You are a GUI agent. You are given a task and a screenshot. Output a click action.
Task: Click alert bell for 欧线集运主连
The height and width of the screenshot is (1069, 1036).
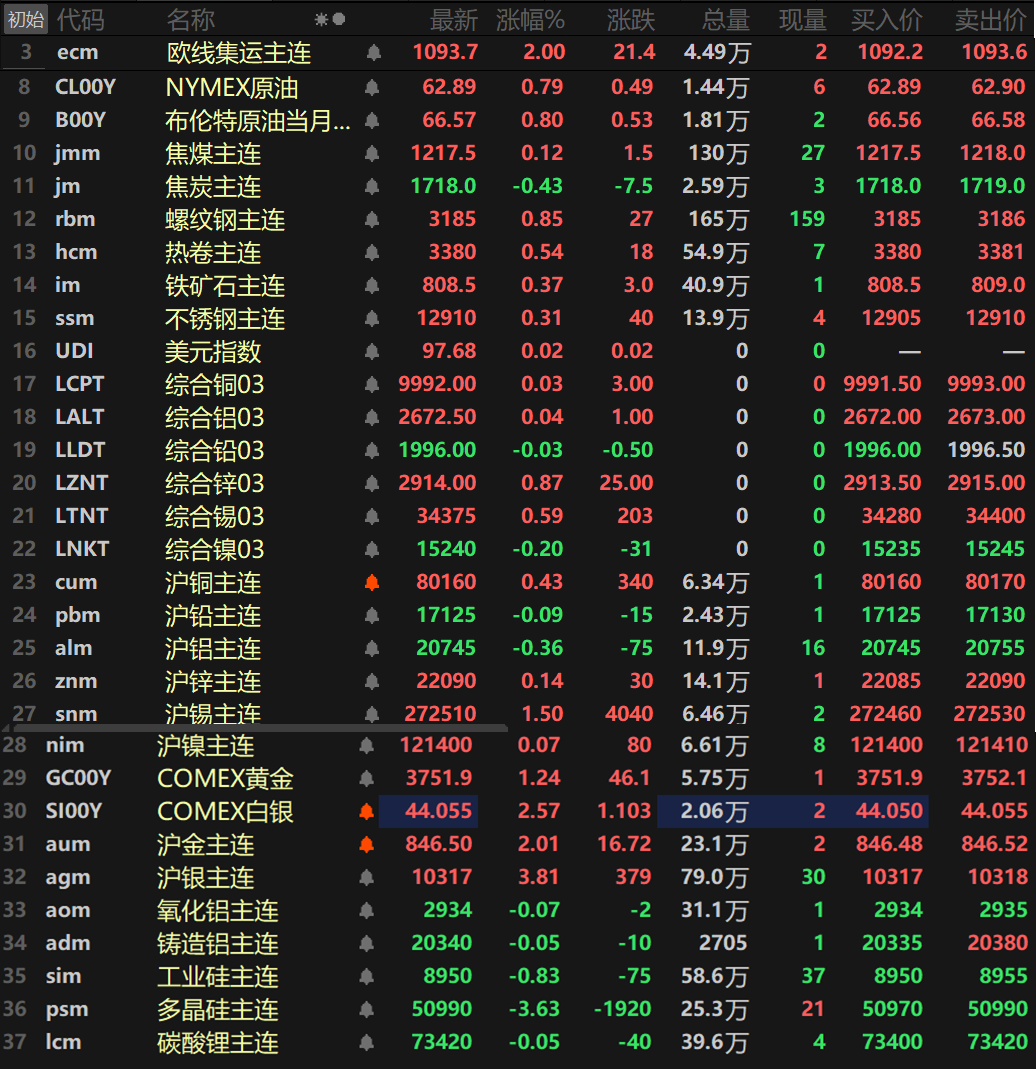coord(372,52)
